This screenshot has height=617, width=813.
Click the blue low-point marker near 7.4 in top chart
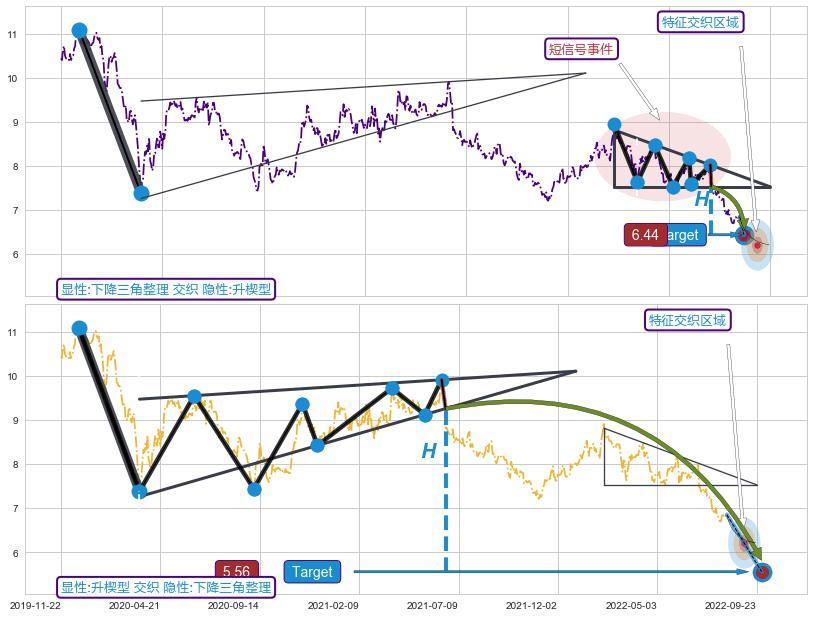click(141, 193)
